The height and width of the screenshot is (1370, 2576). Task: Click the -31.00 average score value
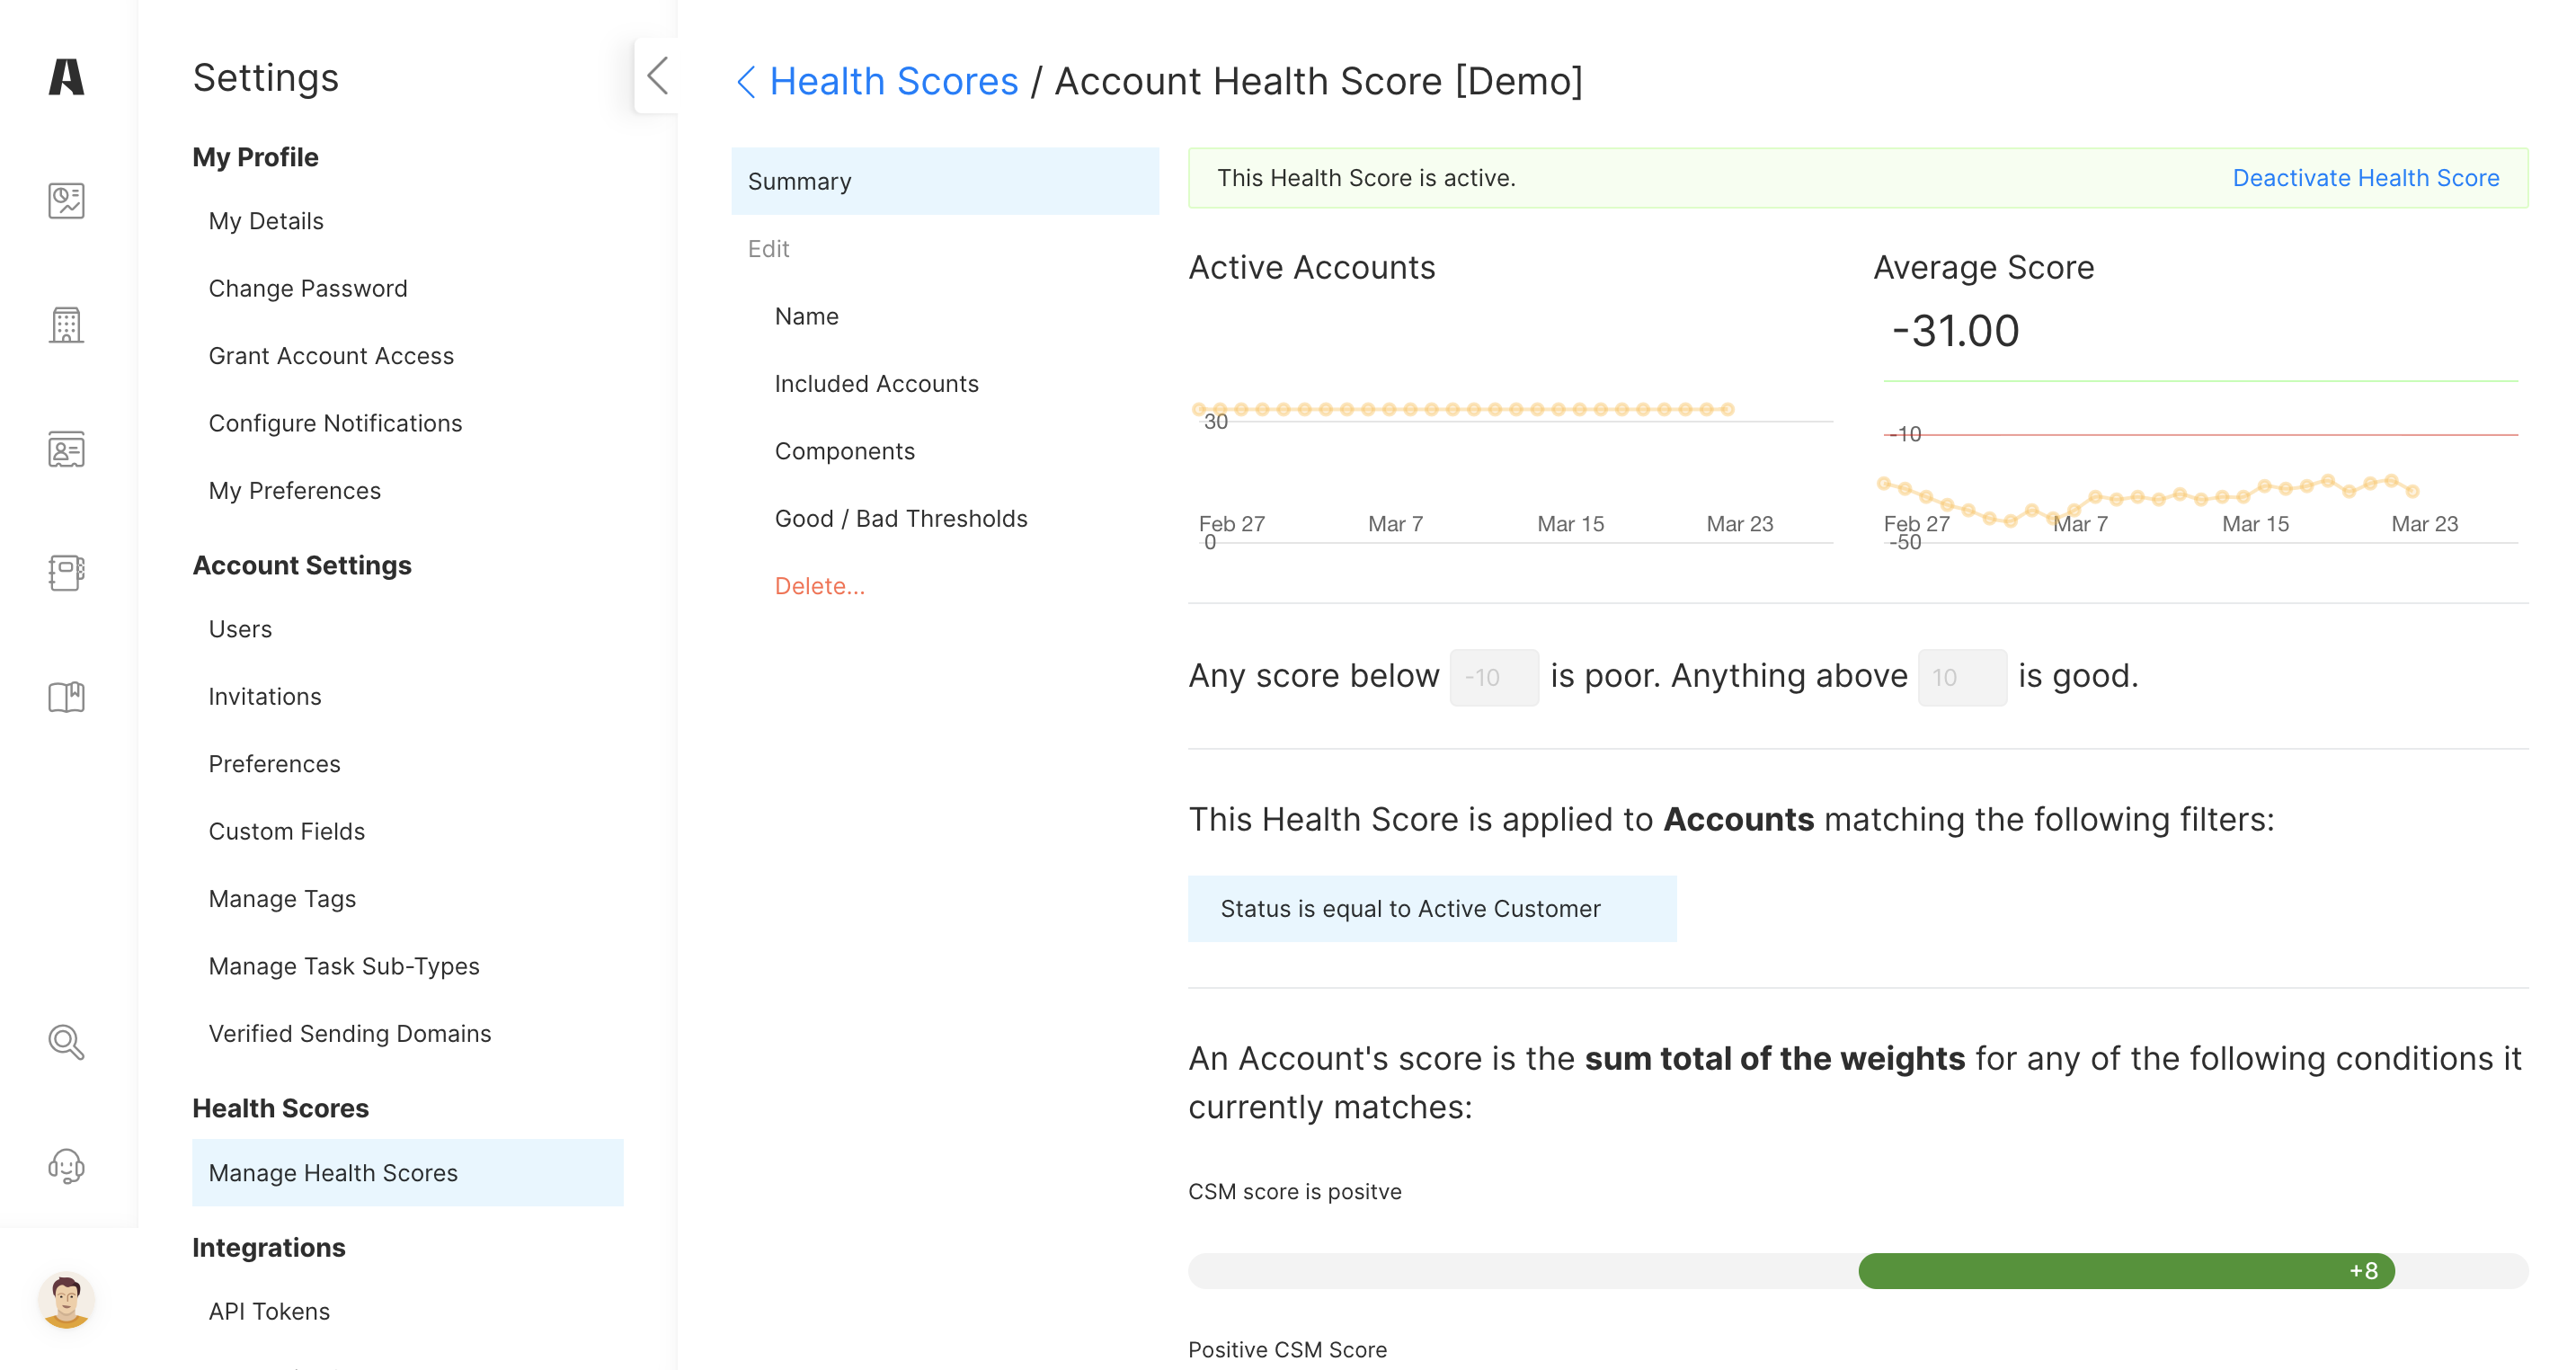1955,331
